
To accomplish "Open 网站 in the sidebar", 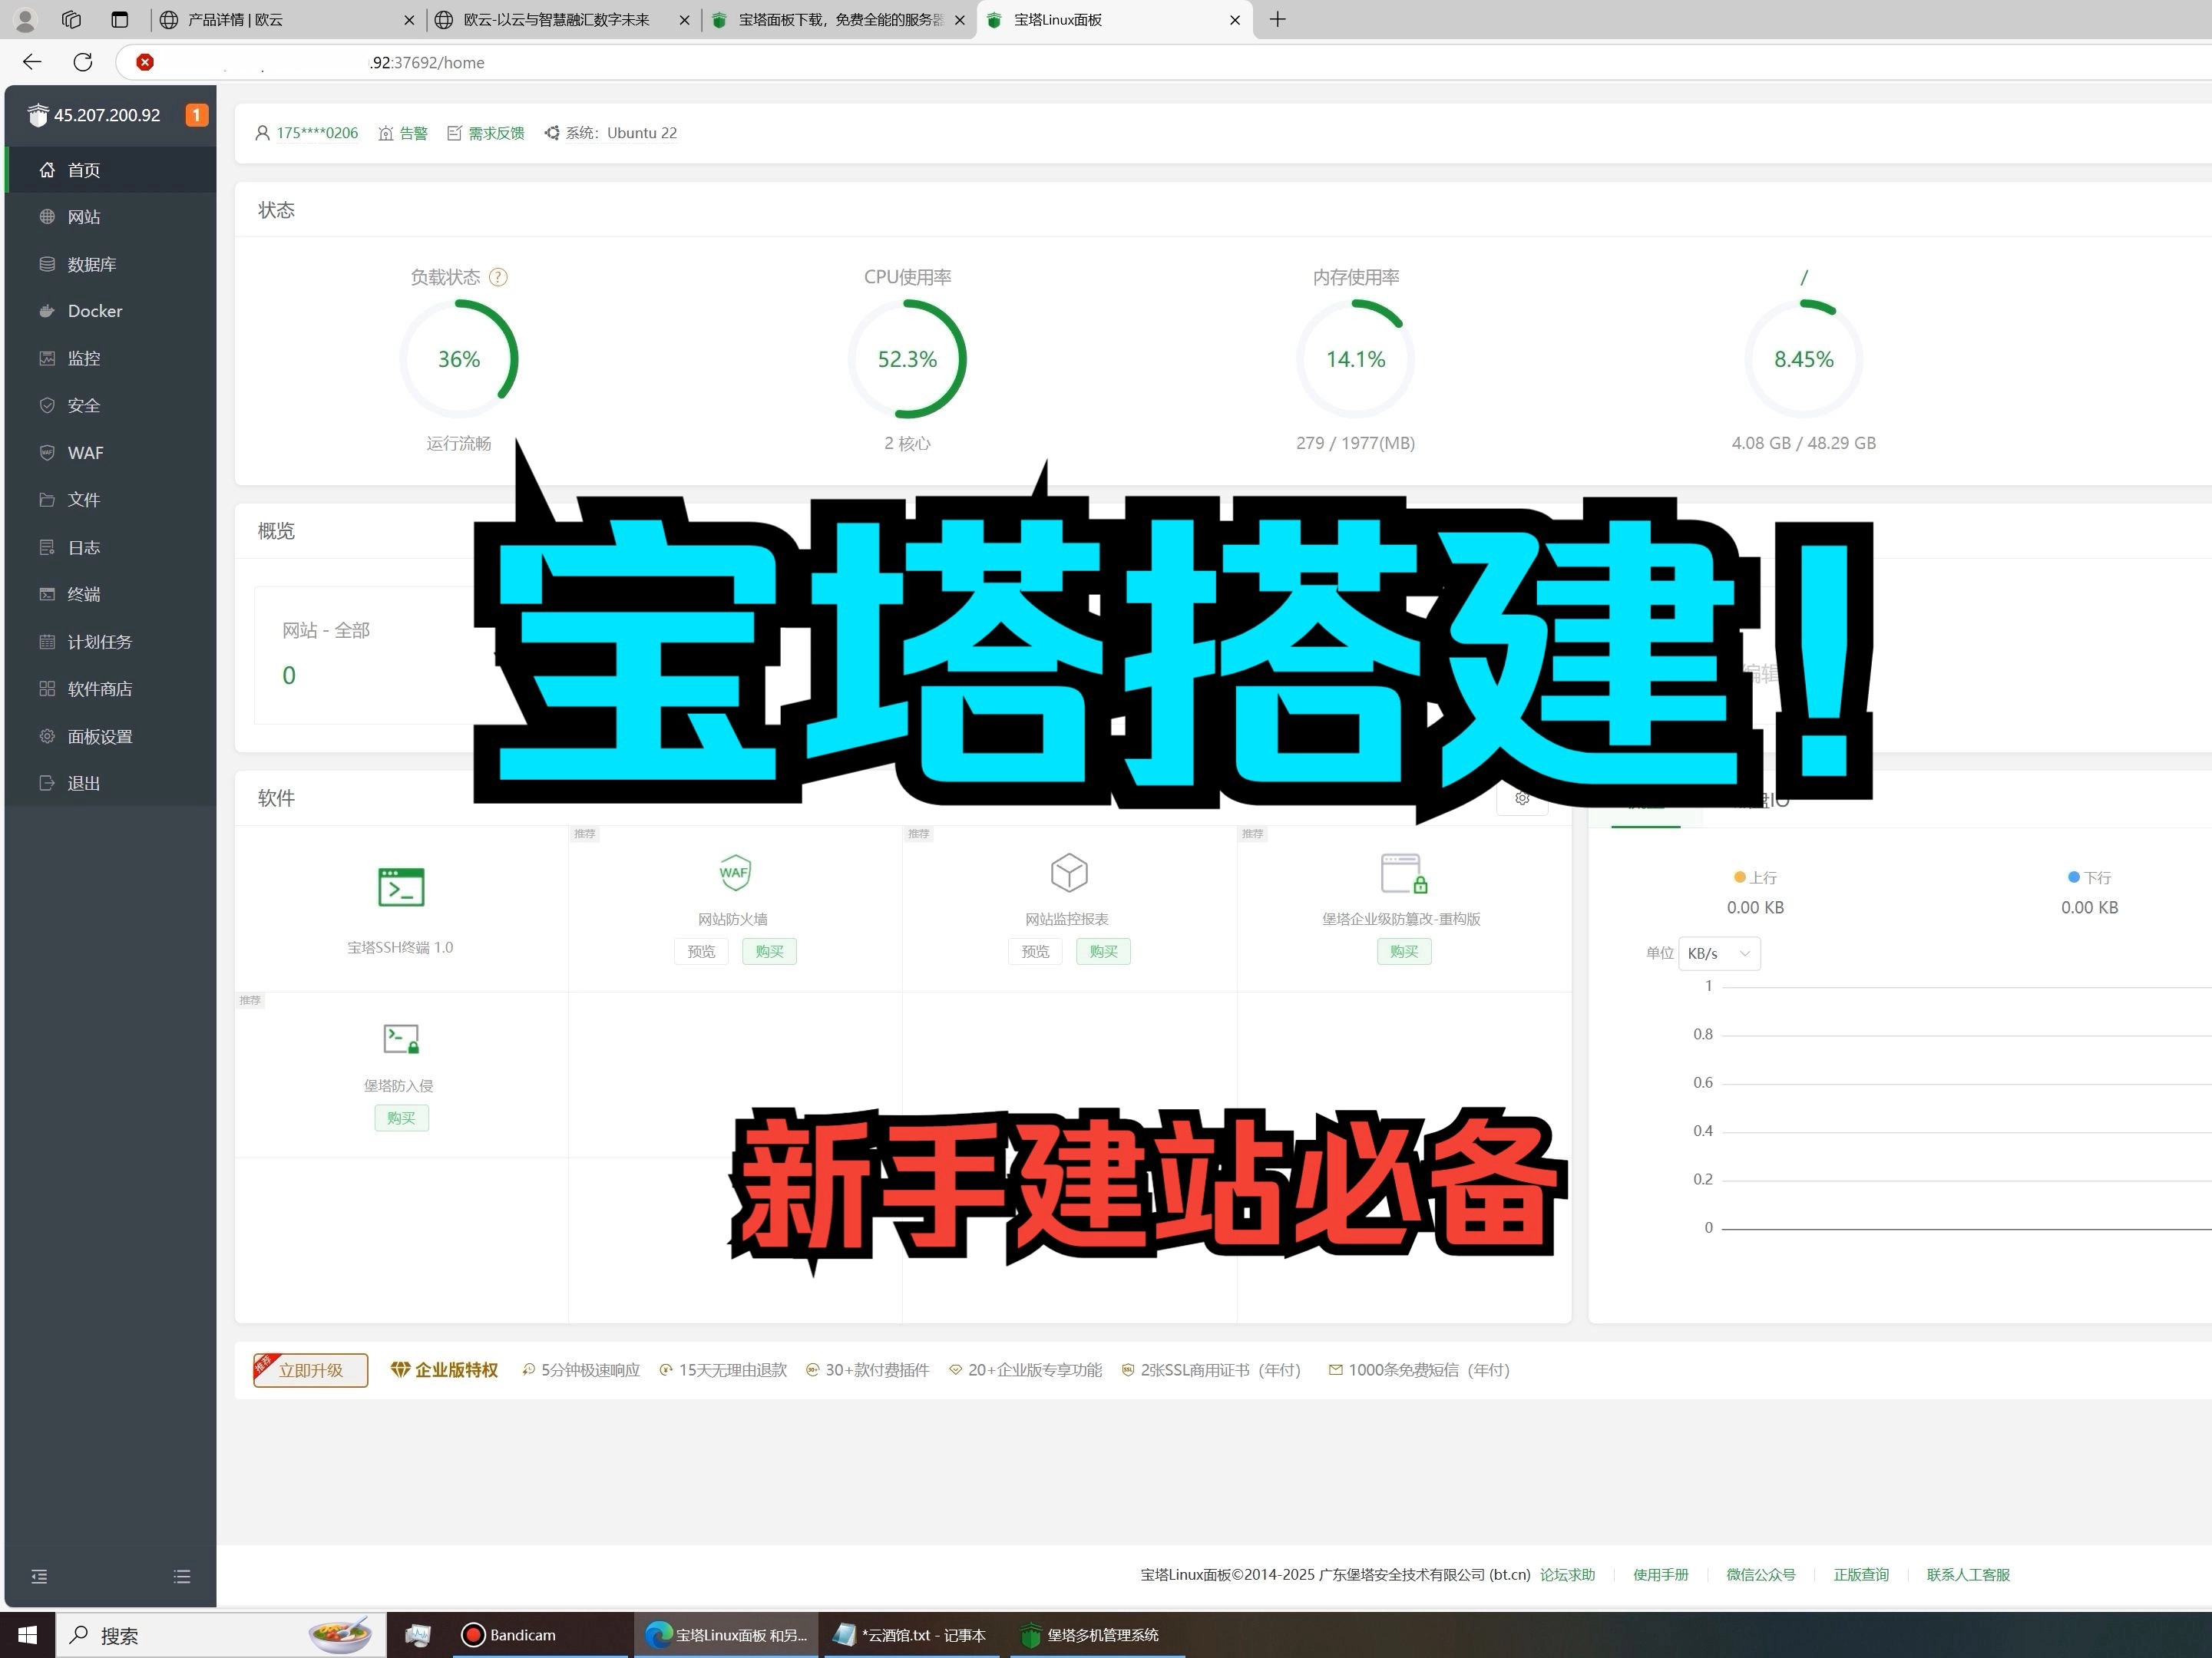I will point(110,217).
